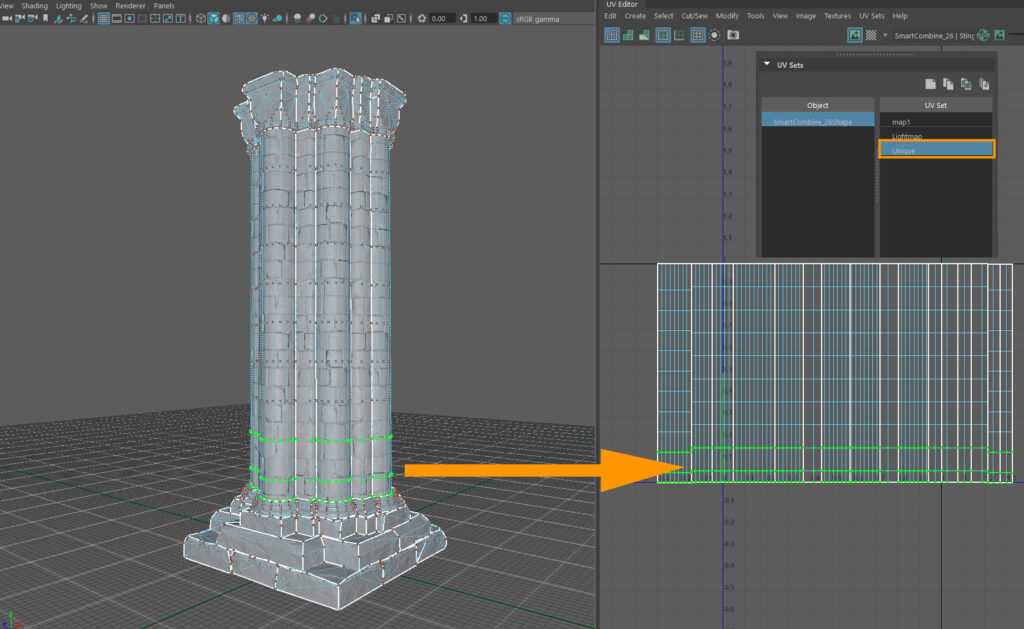
Task: Open the Renderer menu in viewport
Action: pos(133,5)
